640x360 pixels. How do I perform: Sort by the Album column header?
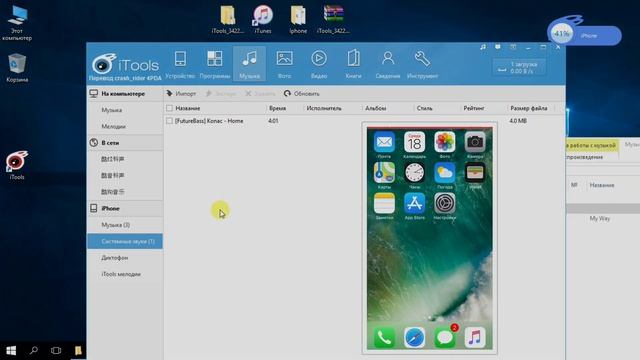[376, 108]
